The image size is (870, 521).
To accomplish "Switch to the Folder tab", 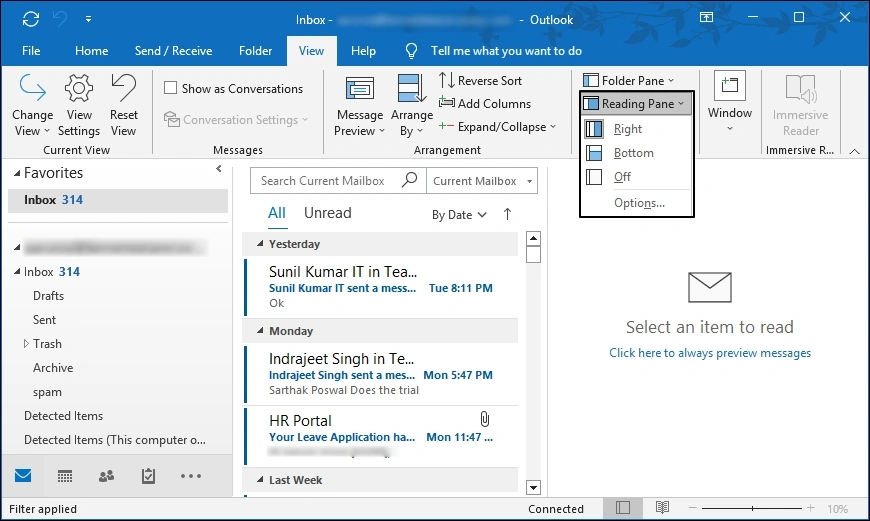I will (x=255, y=50).
